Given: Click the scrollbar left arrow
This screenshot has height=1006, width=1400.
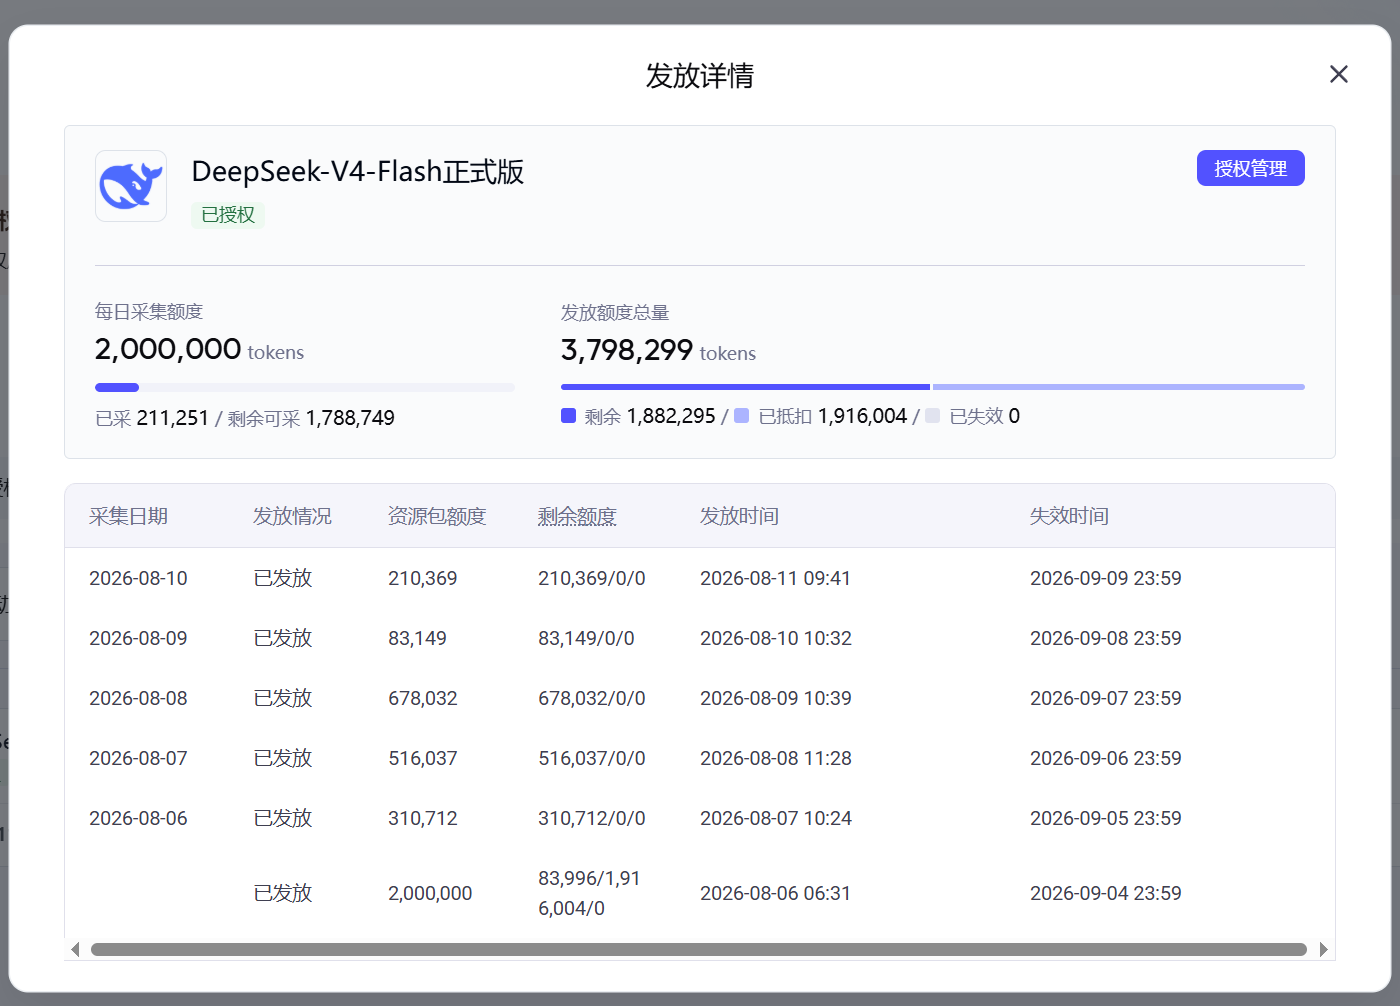Looking at the screenshot, I should [x=75, y=949].
